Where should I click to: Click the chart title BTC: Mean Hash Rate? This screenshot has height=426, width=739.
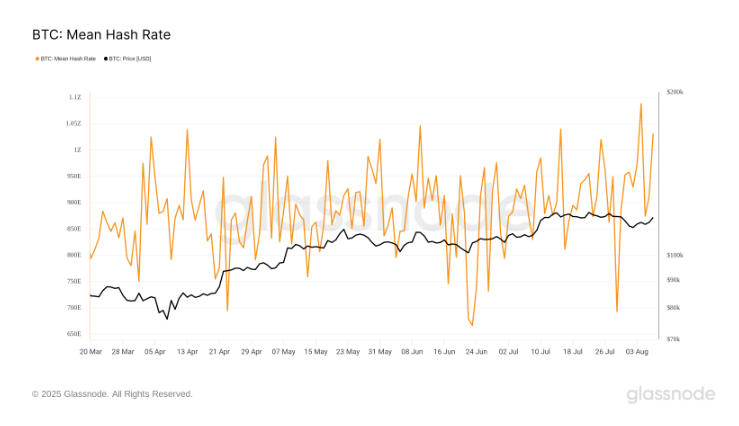(102, 35)
